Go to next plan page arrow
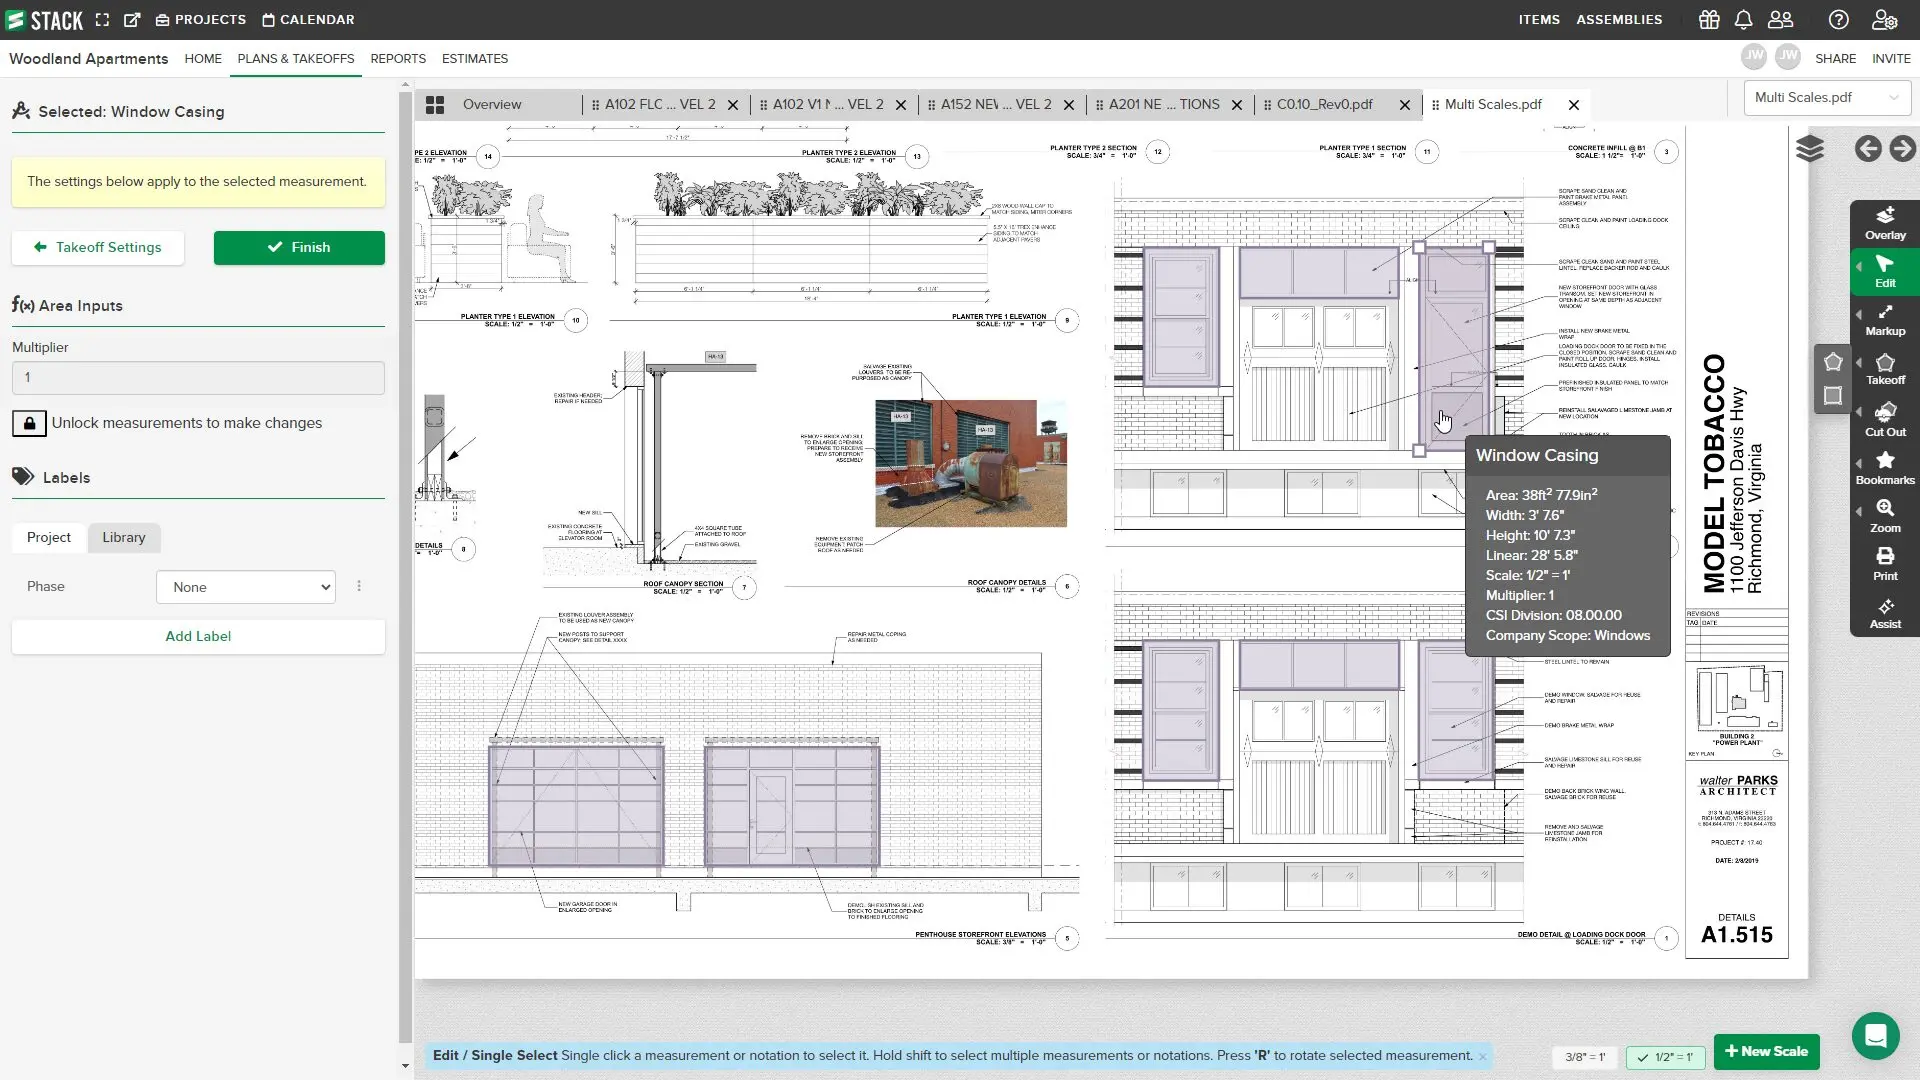The image size is (1920, 1080). (1902, 149)
